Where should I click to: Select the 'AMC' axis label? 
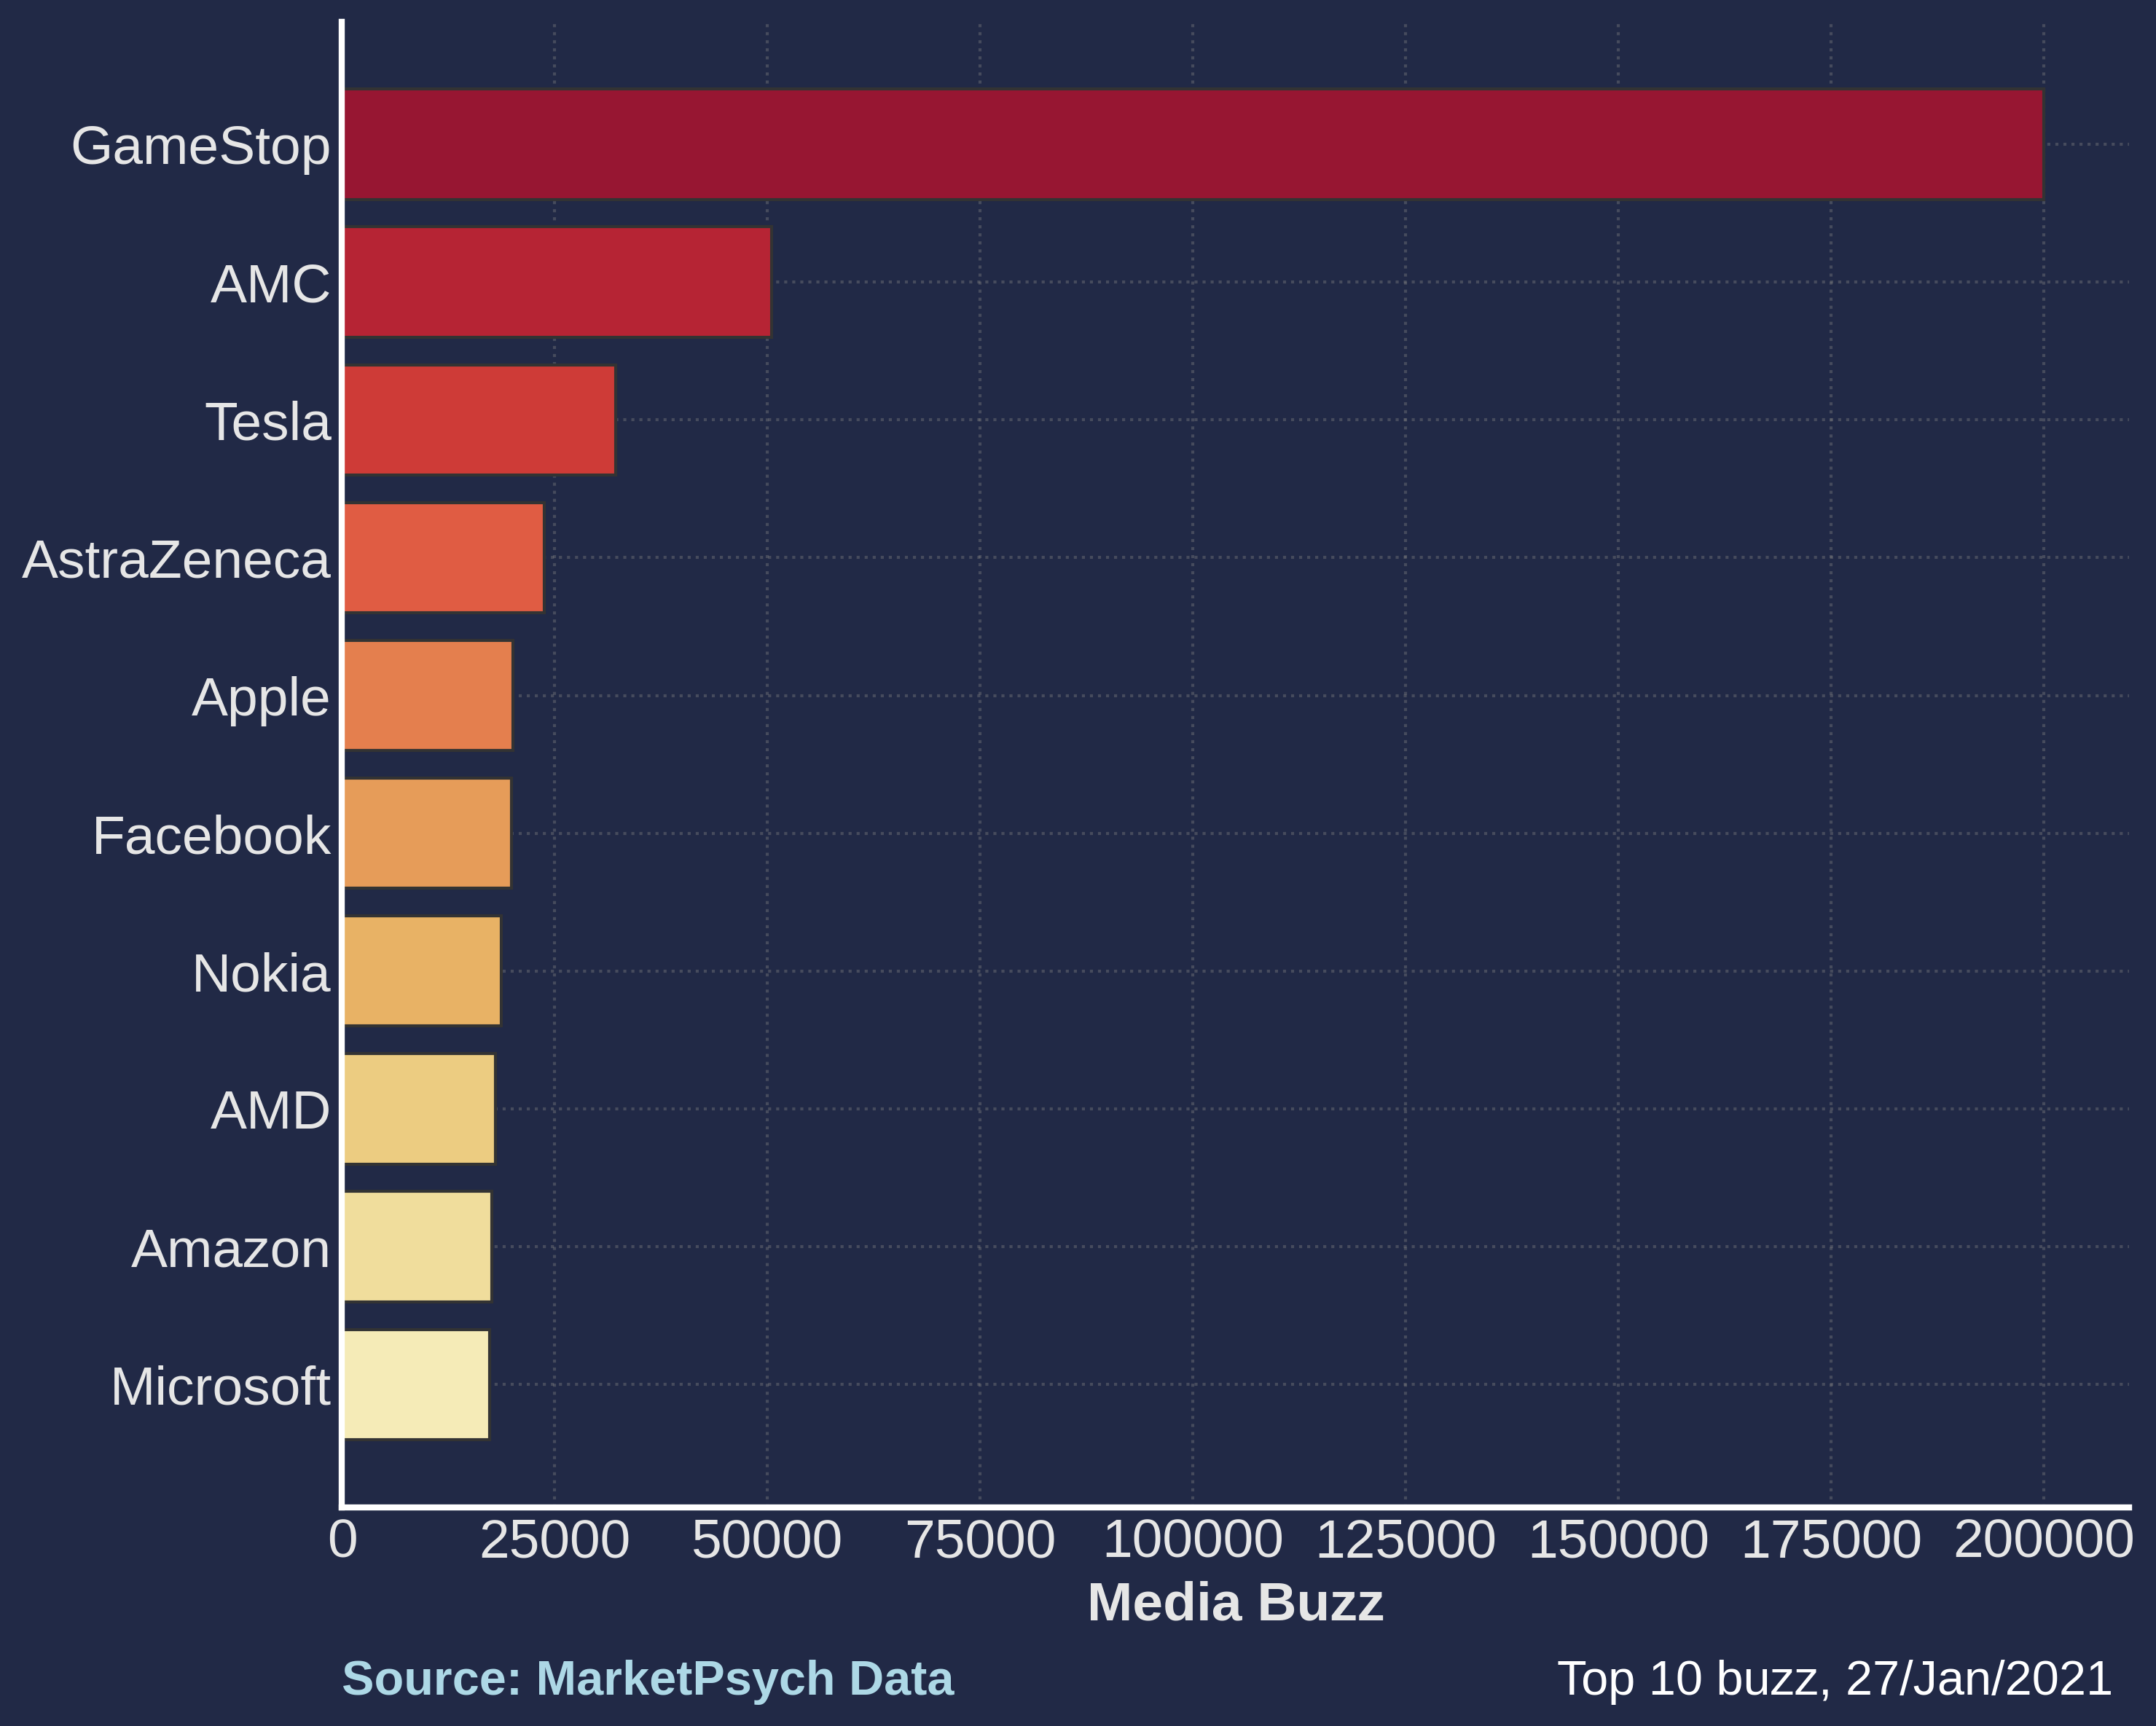point(270,284)
